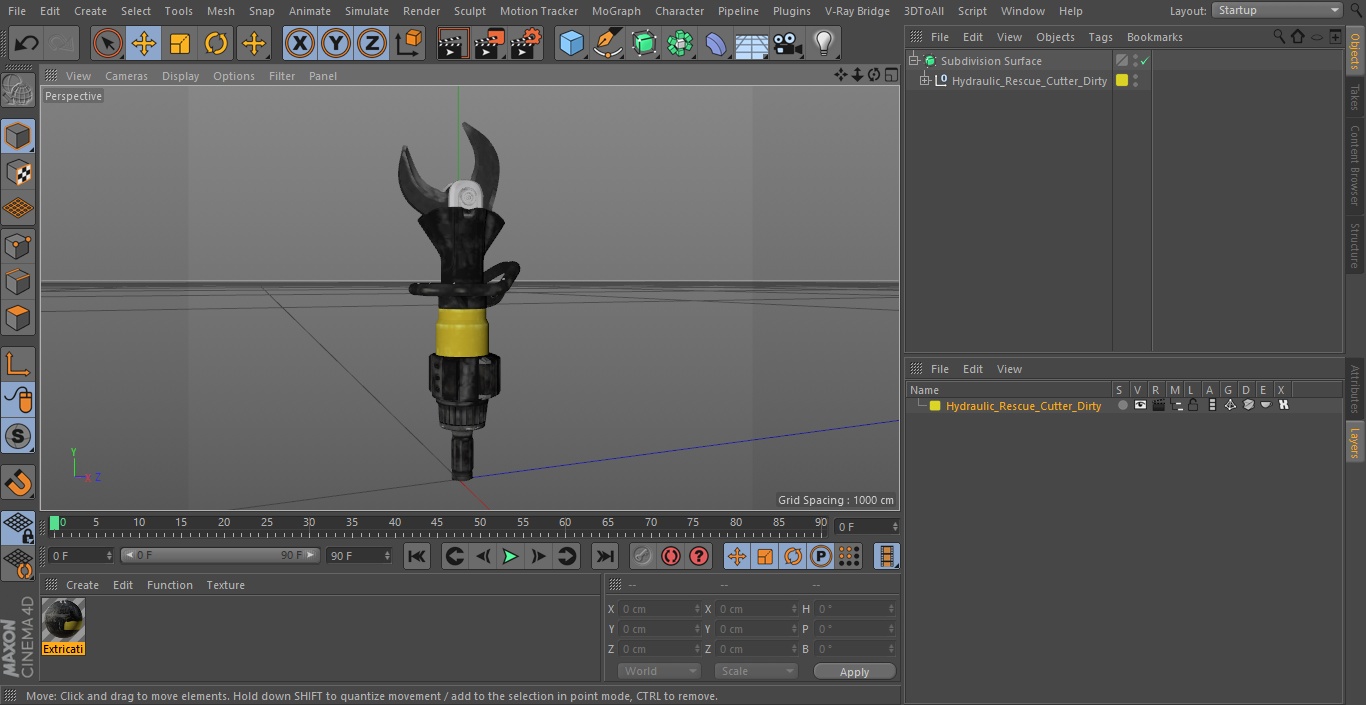This screenshot has width=1366, height=705.
Task: Open the World coordinate dropdown
Action: pyautogui.click(x=659, y=671)
